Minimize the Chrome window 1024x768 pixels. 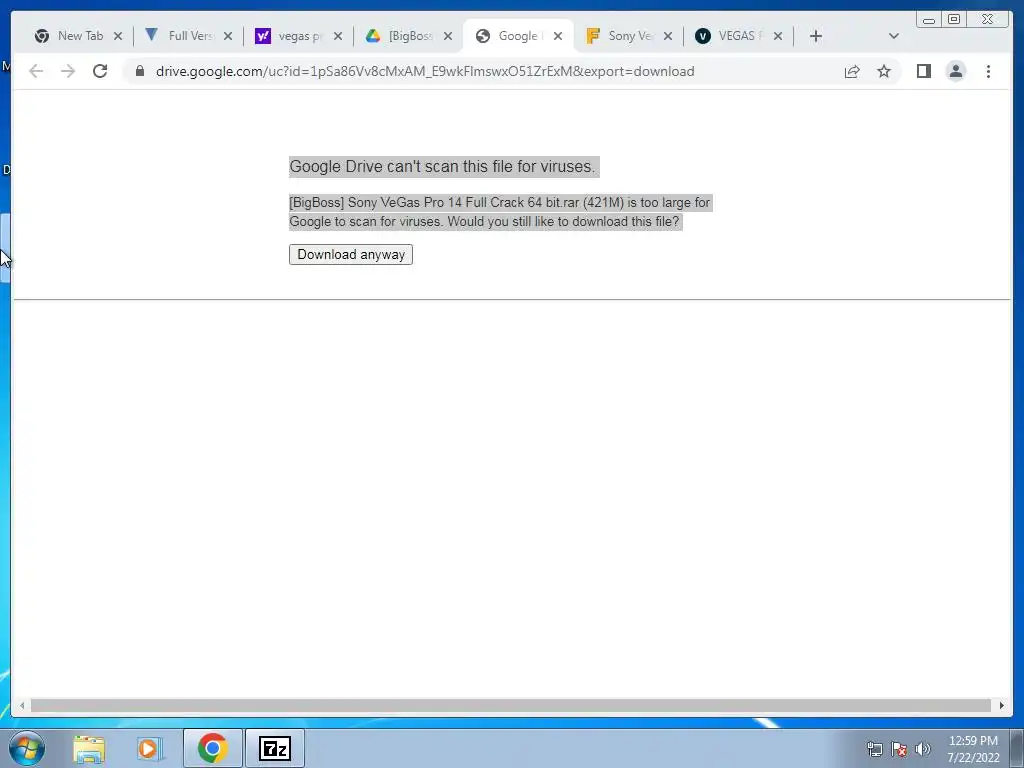point(929,20)
